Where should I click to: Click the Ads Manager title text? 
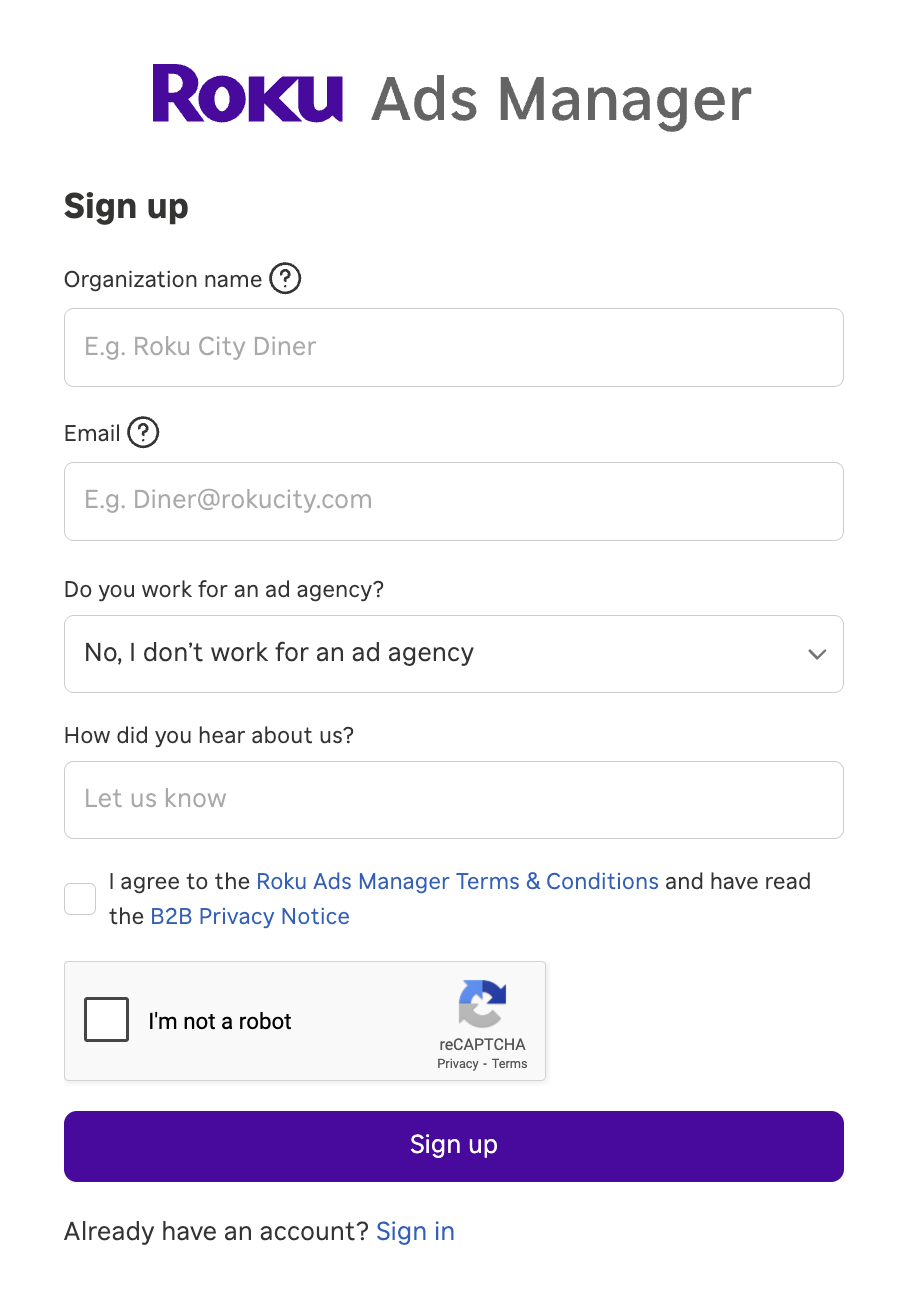pos(560,98)
